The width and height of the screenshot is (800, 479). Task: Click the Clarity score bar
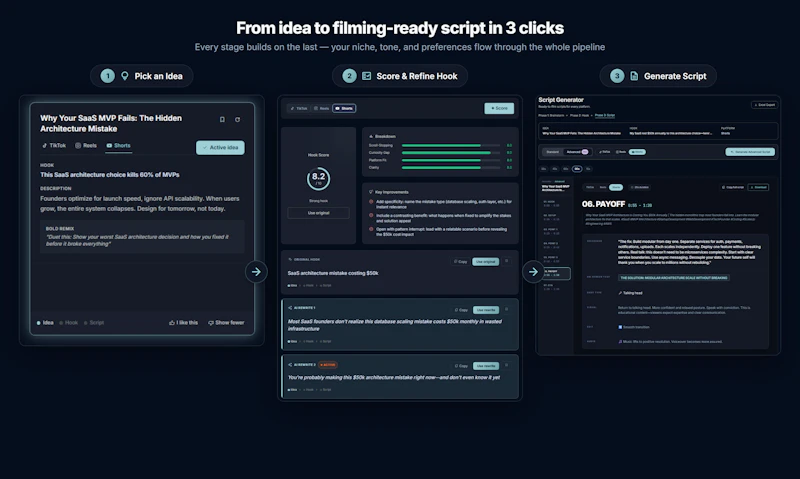[451, 167]
